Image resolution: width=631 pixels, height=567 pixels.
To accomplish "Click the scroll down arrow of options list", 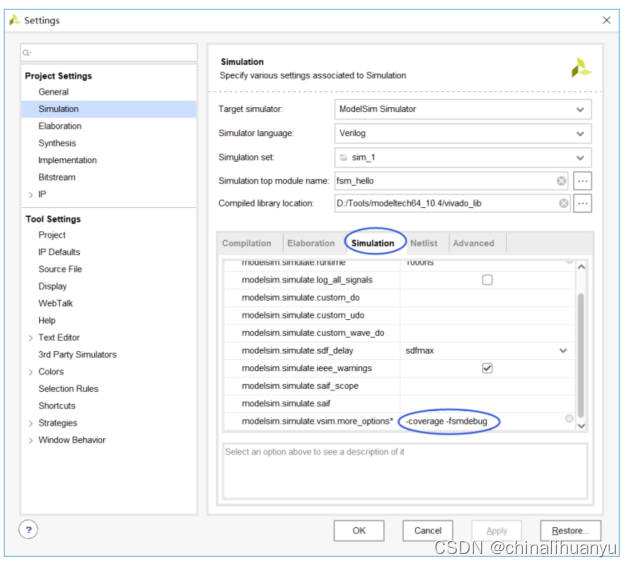I will (x=581, y=426).
